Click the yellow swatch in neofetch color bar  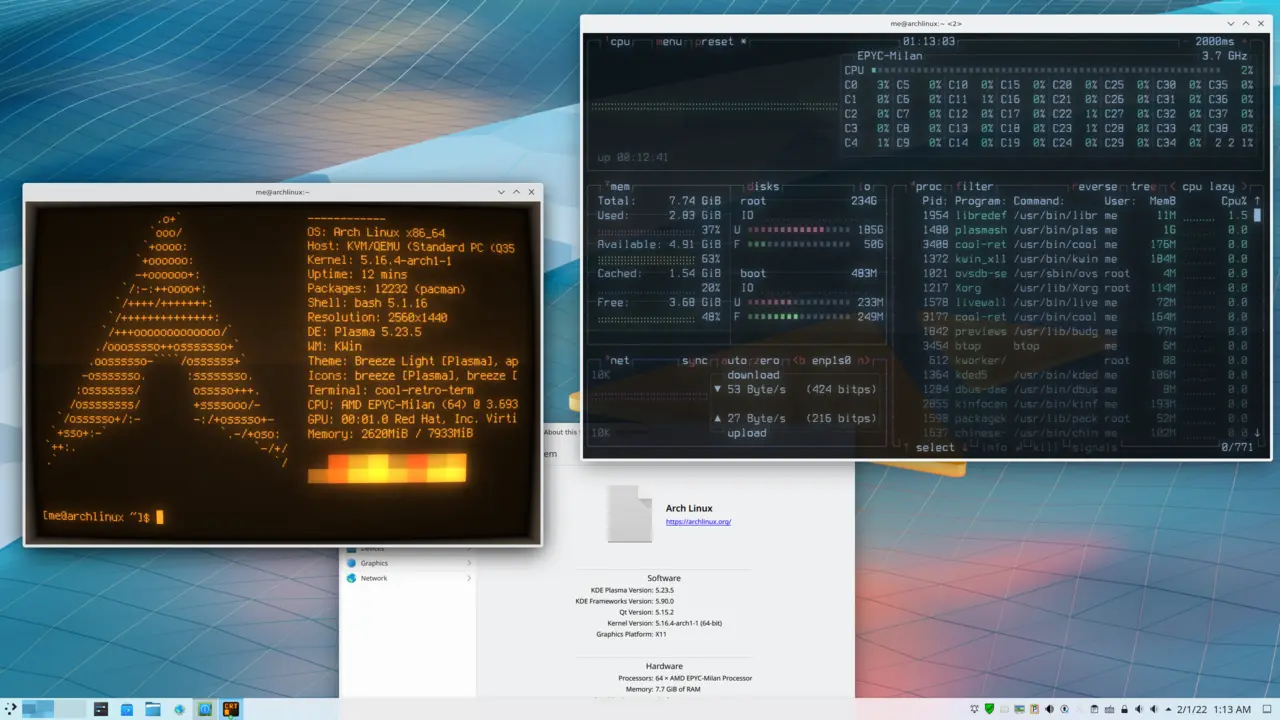coord(376,468)
